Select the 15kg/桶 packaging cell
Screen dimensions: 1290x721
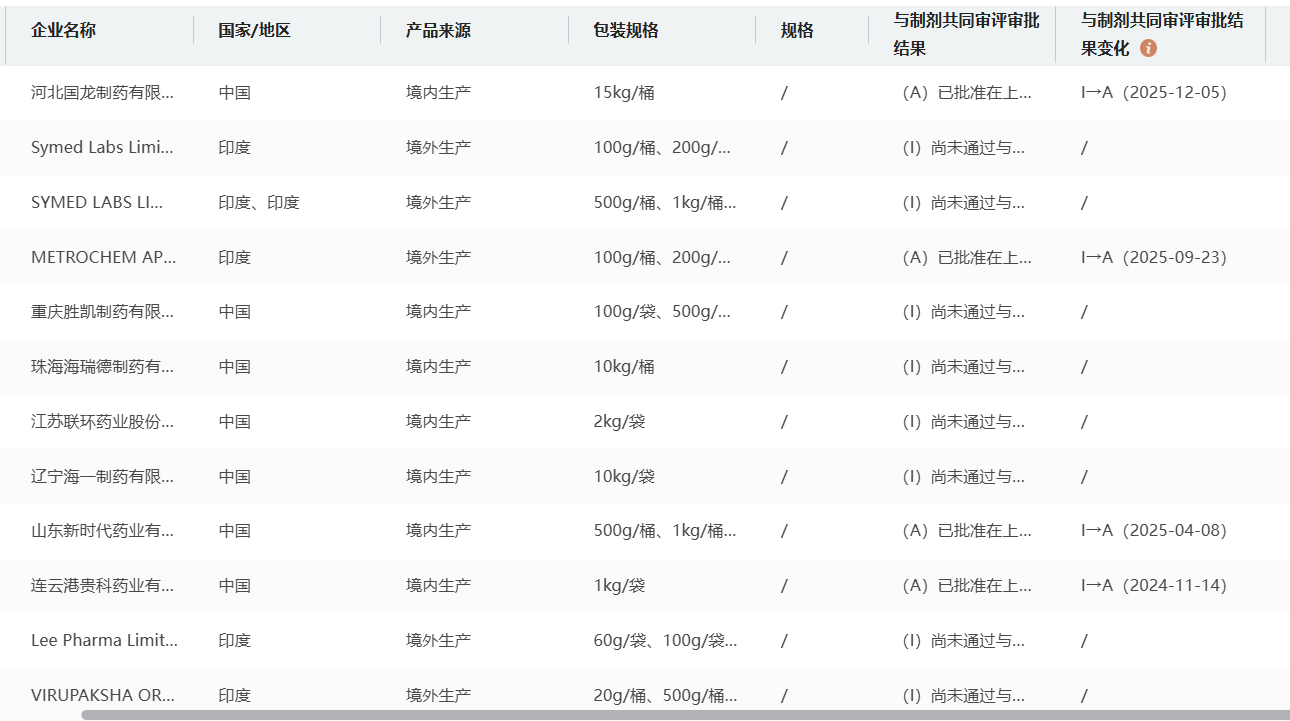(624, 93)
